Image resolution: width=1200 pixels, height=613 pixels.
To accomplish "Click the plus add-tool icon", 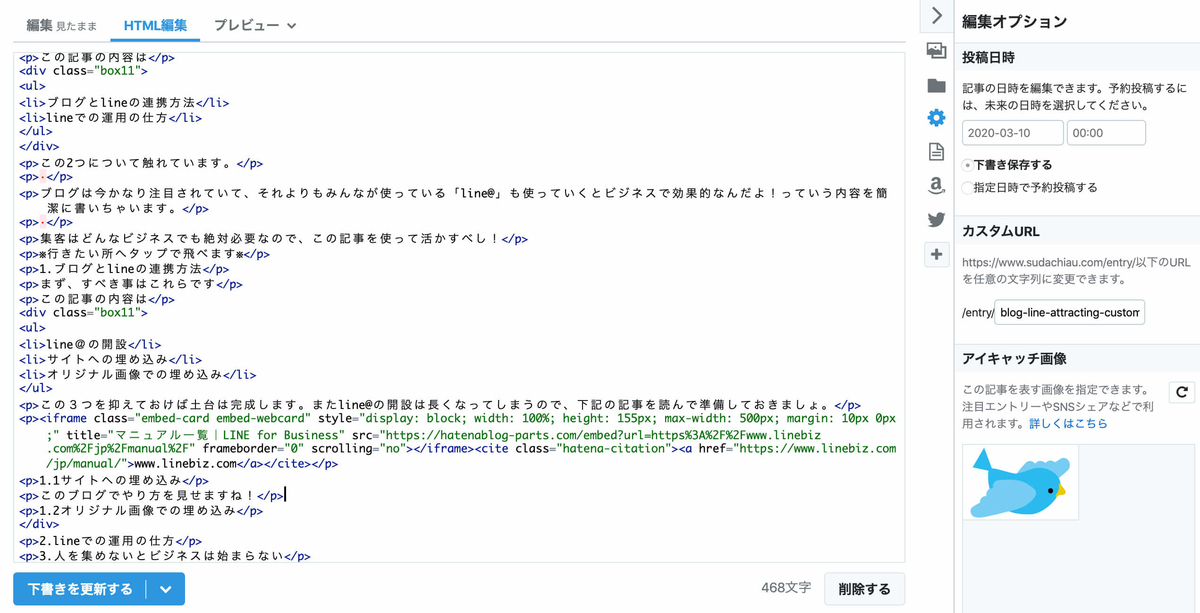I will 936,254.
